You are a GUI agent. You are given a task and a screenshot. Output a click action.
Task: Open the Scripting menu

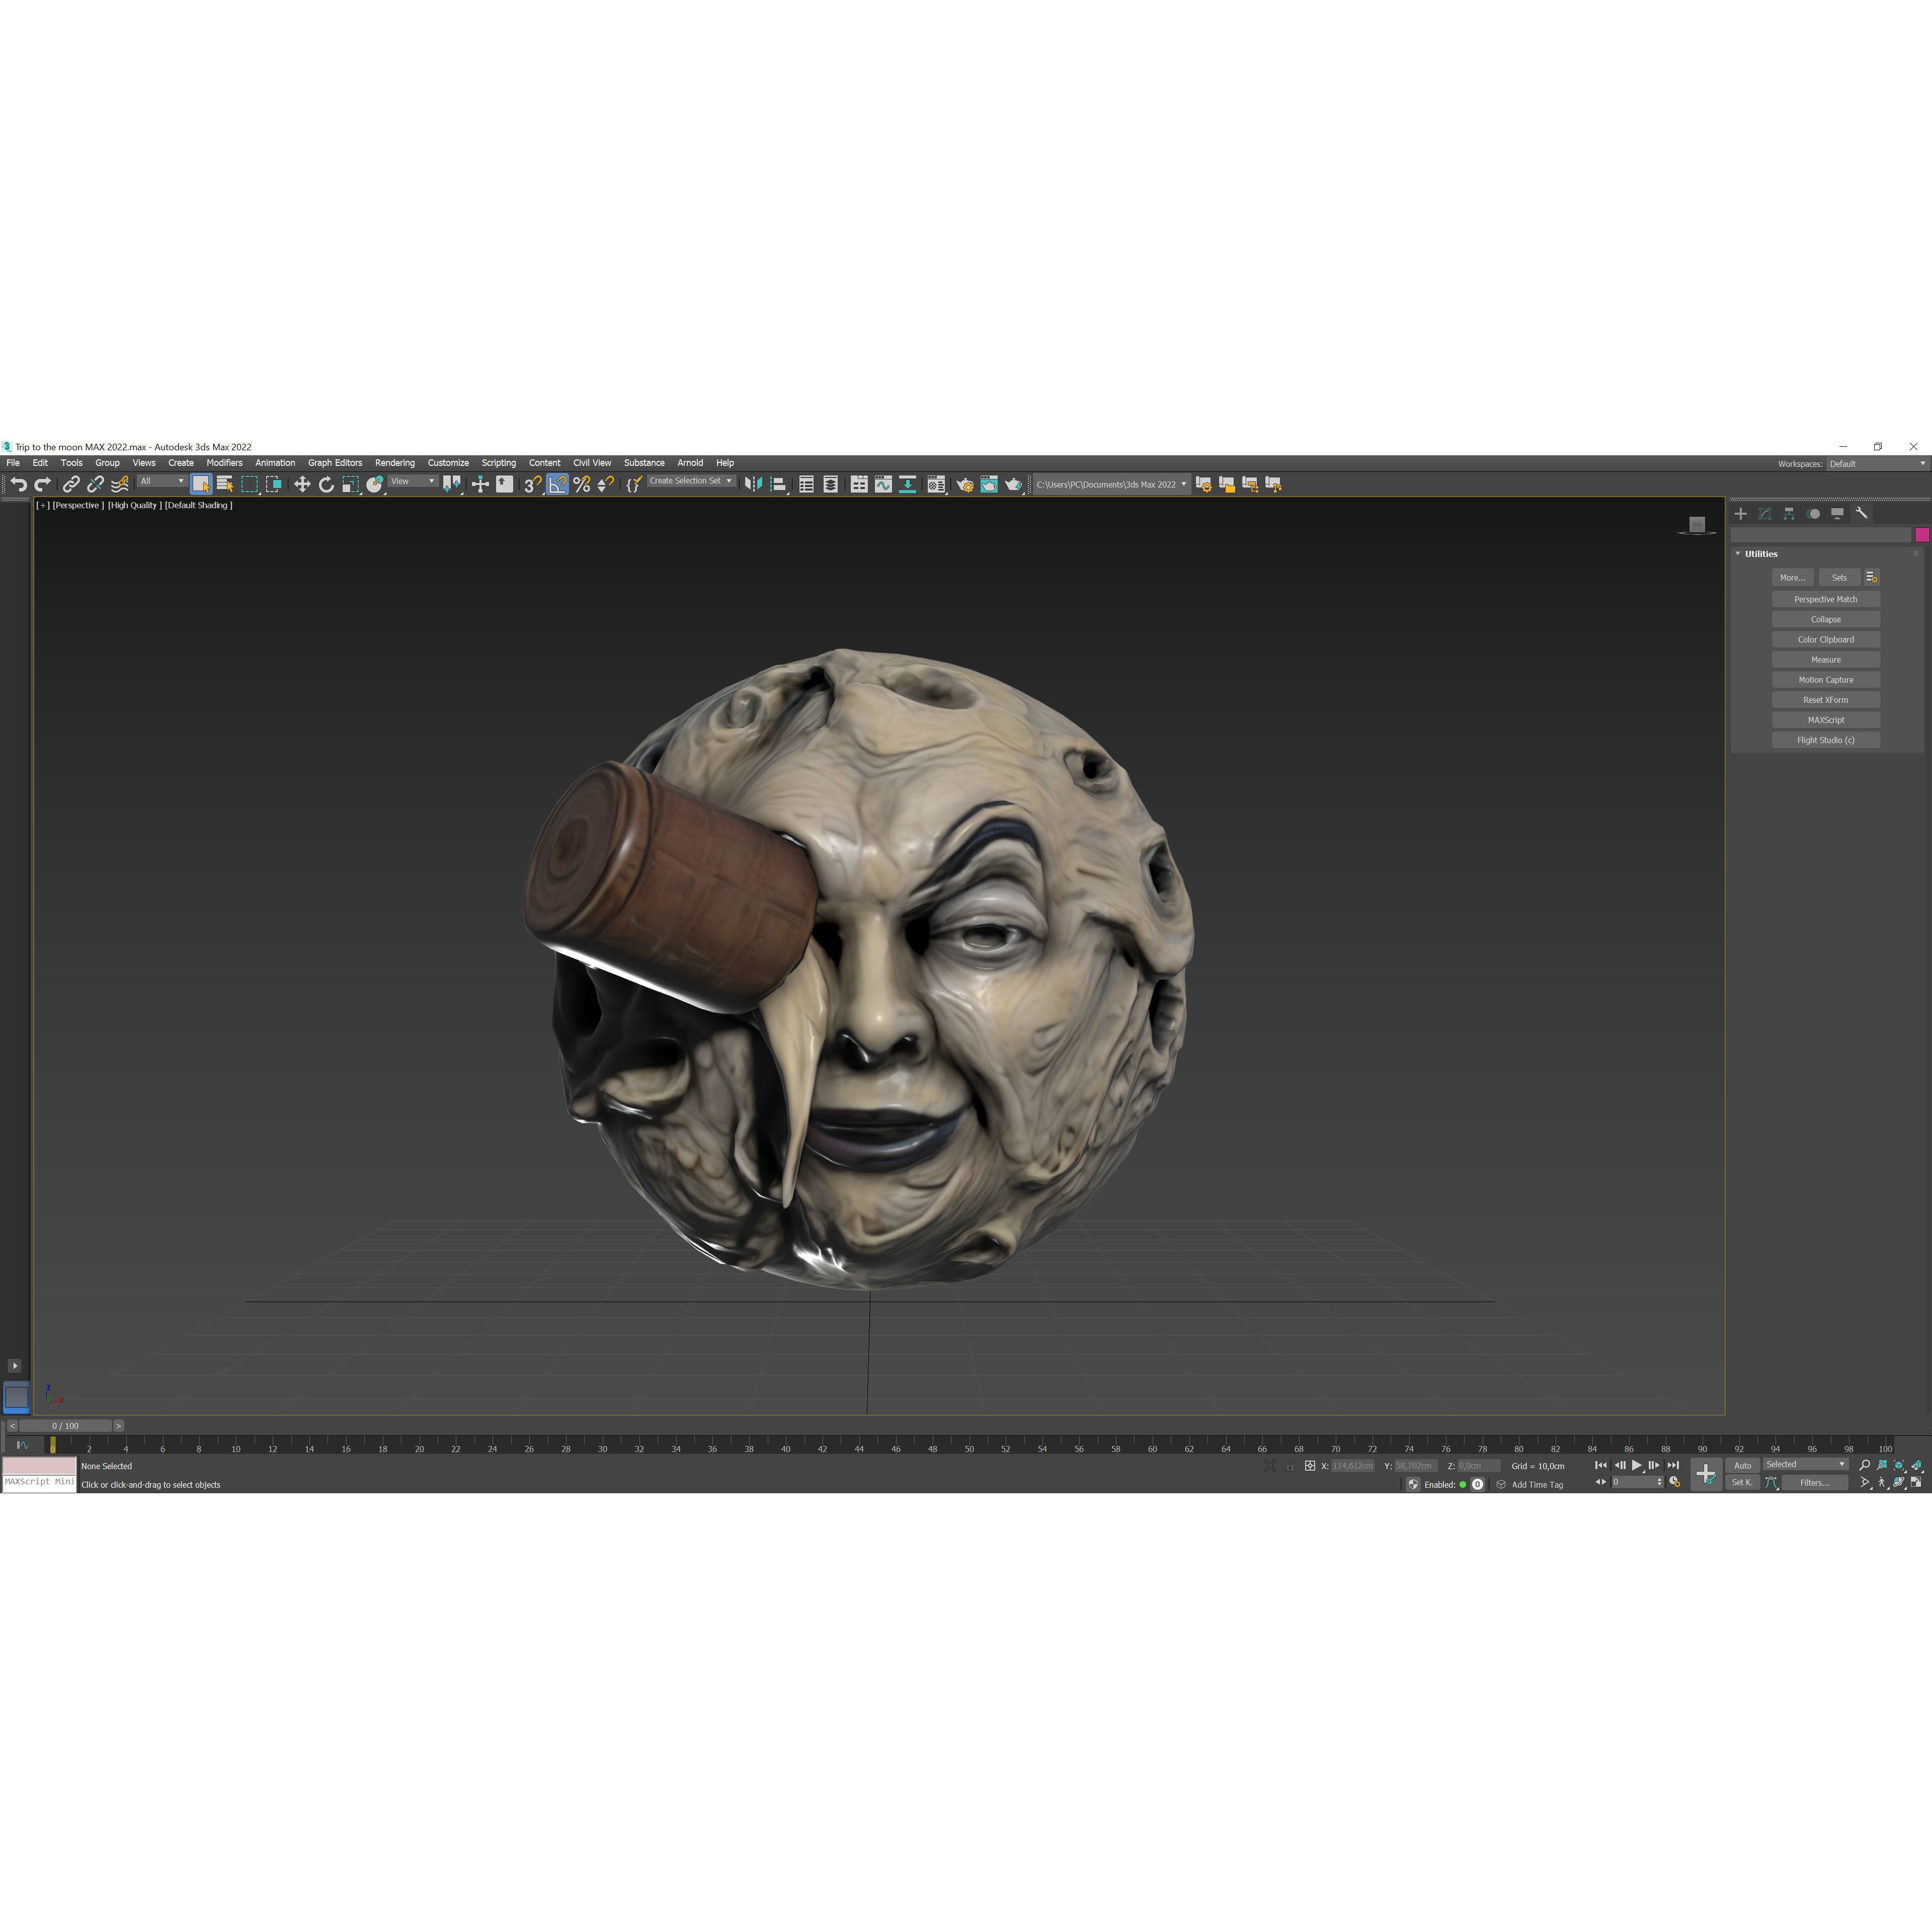coord(499,463)
